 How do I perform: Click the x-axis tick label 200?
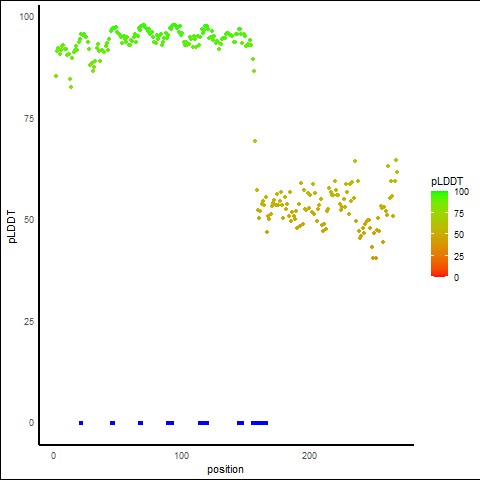(x=309, y=455)
